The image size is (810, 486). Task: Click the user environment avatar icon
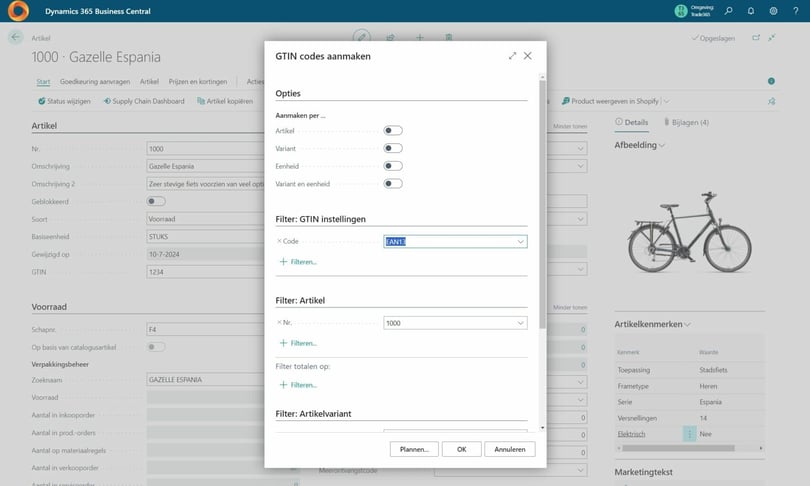point(681,11)
